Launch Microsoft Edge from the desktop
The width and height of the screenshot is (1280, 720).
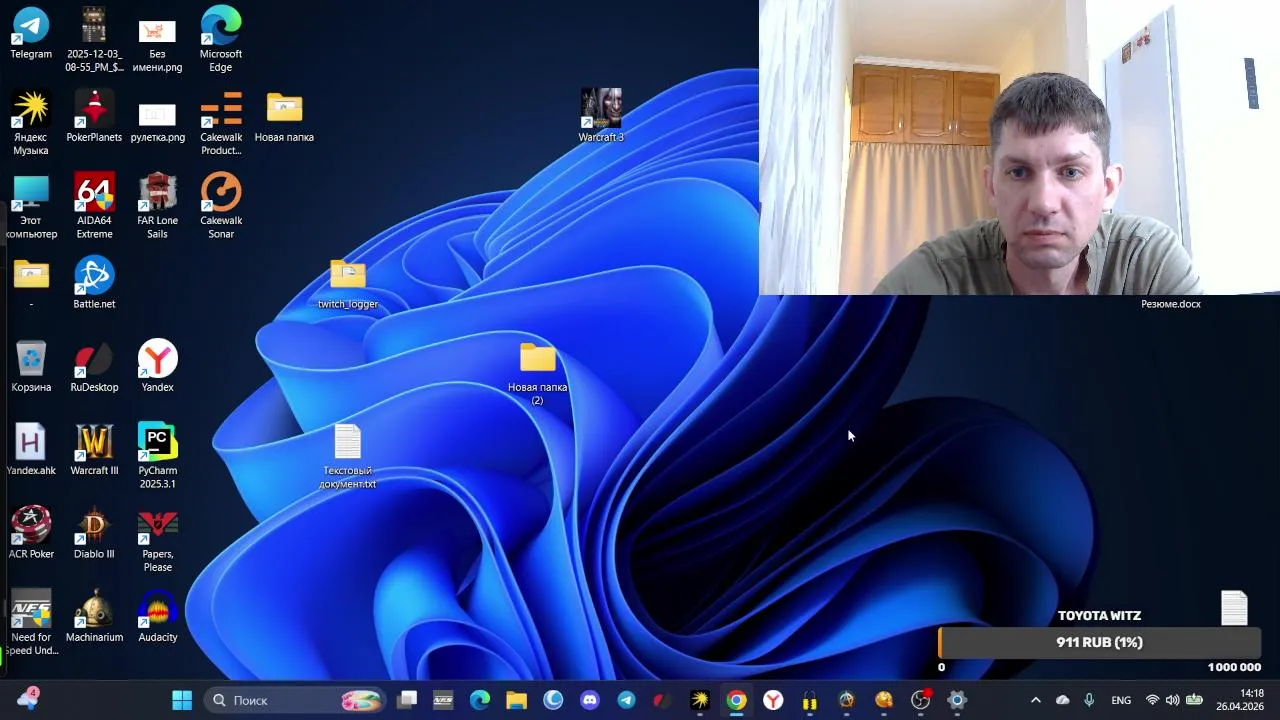click(x=220, y=39)
